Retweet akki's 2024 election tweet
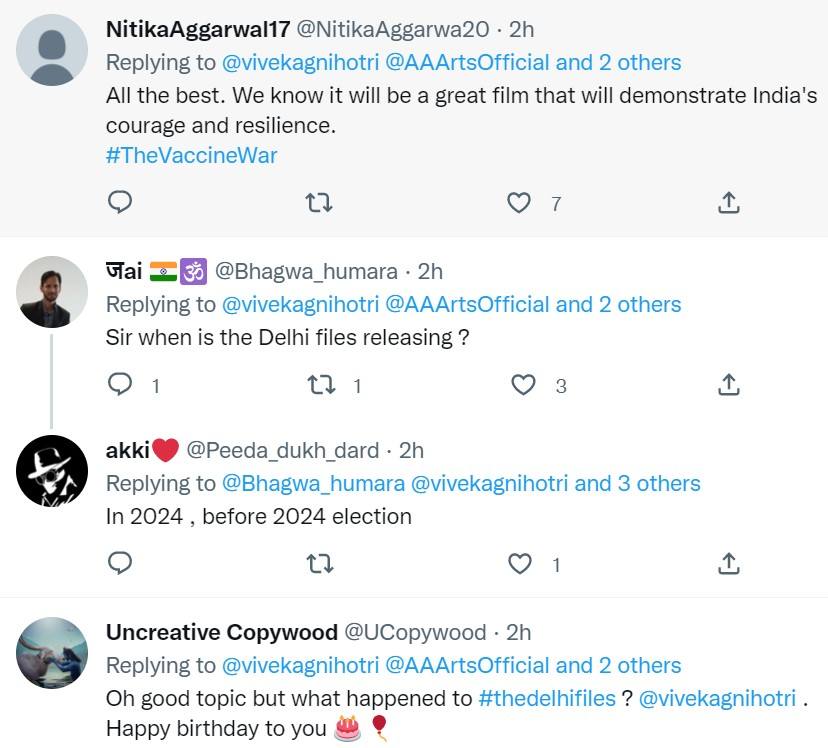This screenshot has height=748, width=828. pos(318,564)
